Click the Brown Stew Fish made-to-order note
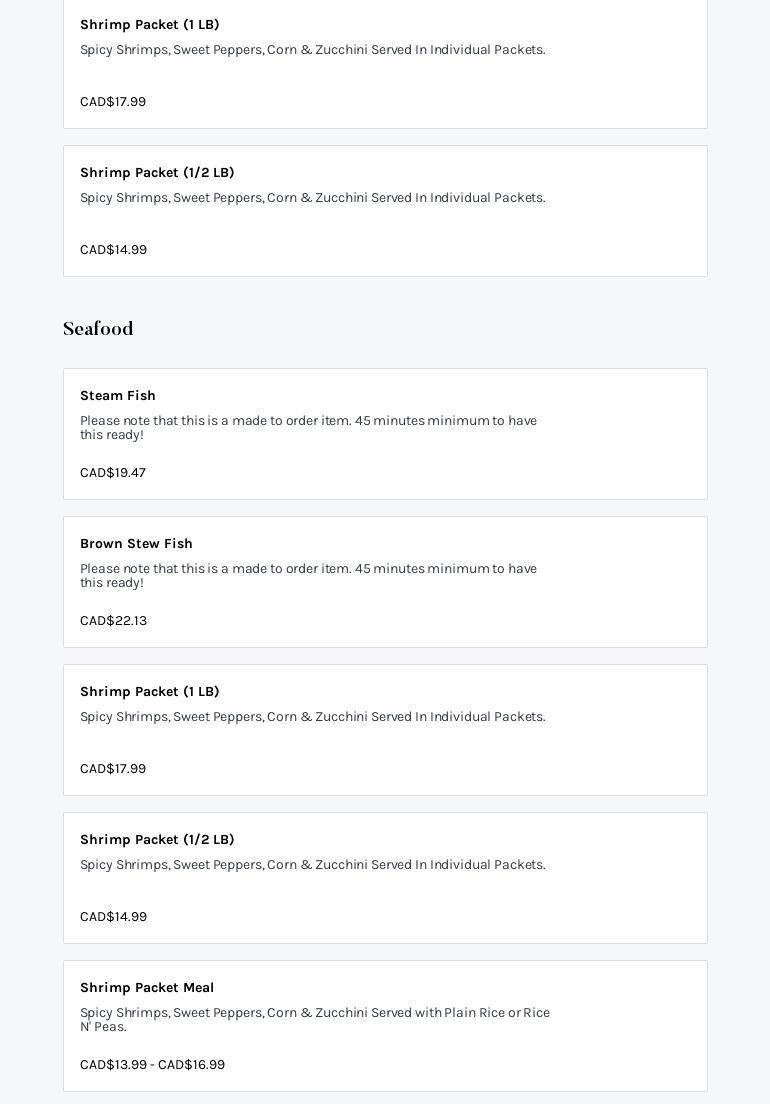Image resolution: width=770 pixels, height=1104 pixels. [308, 576]
